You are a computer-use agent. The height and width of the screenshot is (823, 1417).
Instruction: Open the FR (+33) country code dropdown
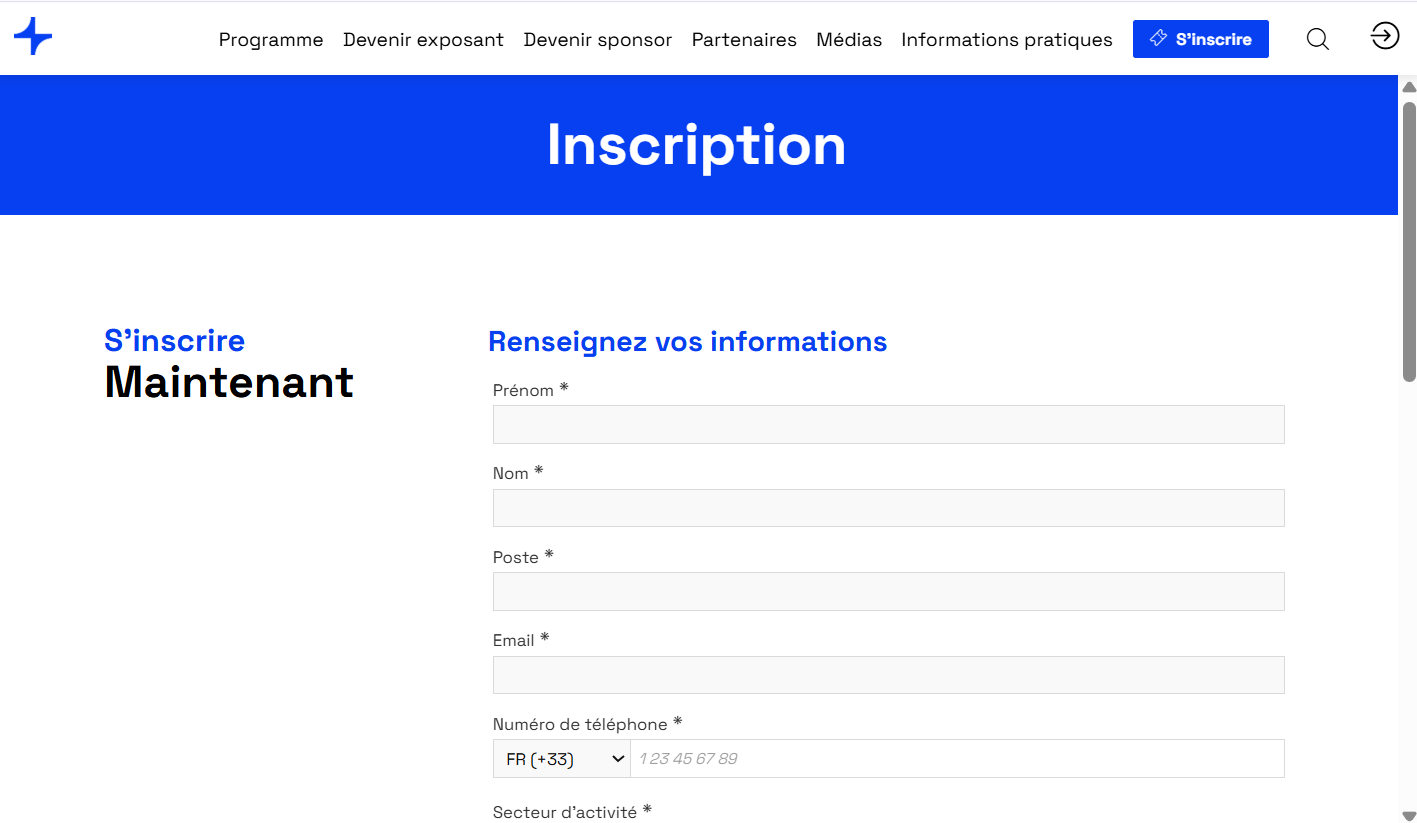coord(562,759)
